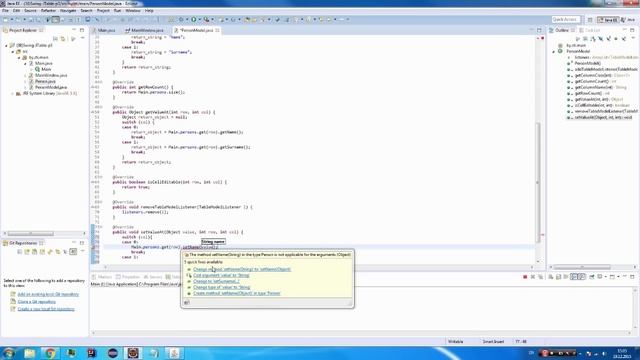Open the Window menu
Viewport: 640px width, 360px height.
click(133, 11)
